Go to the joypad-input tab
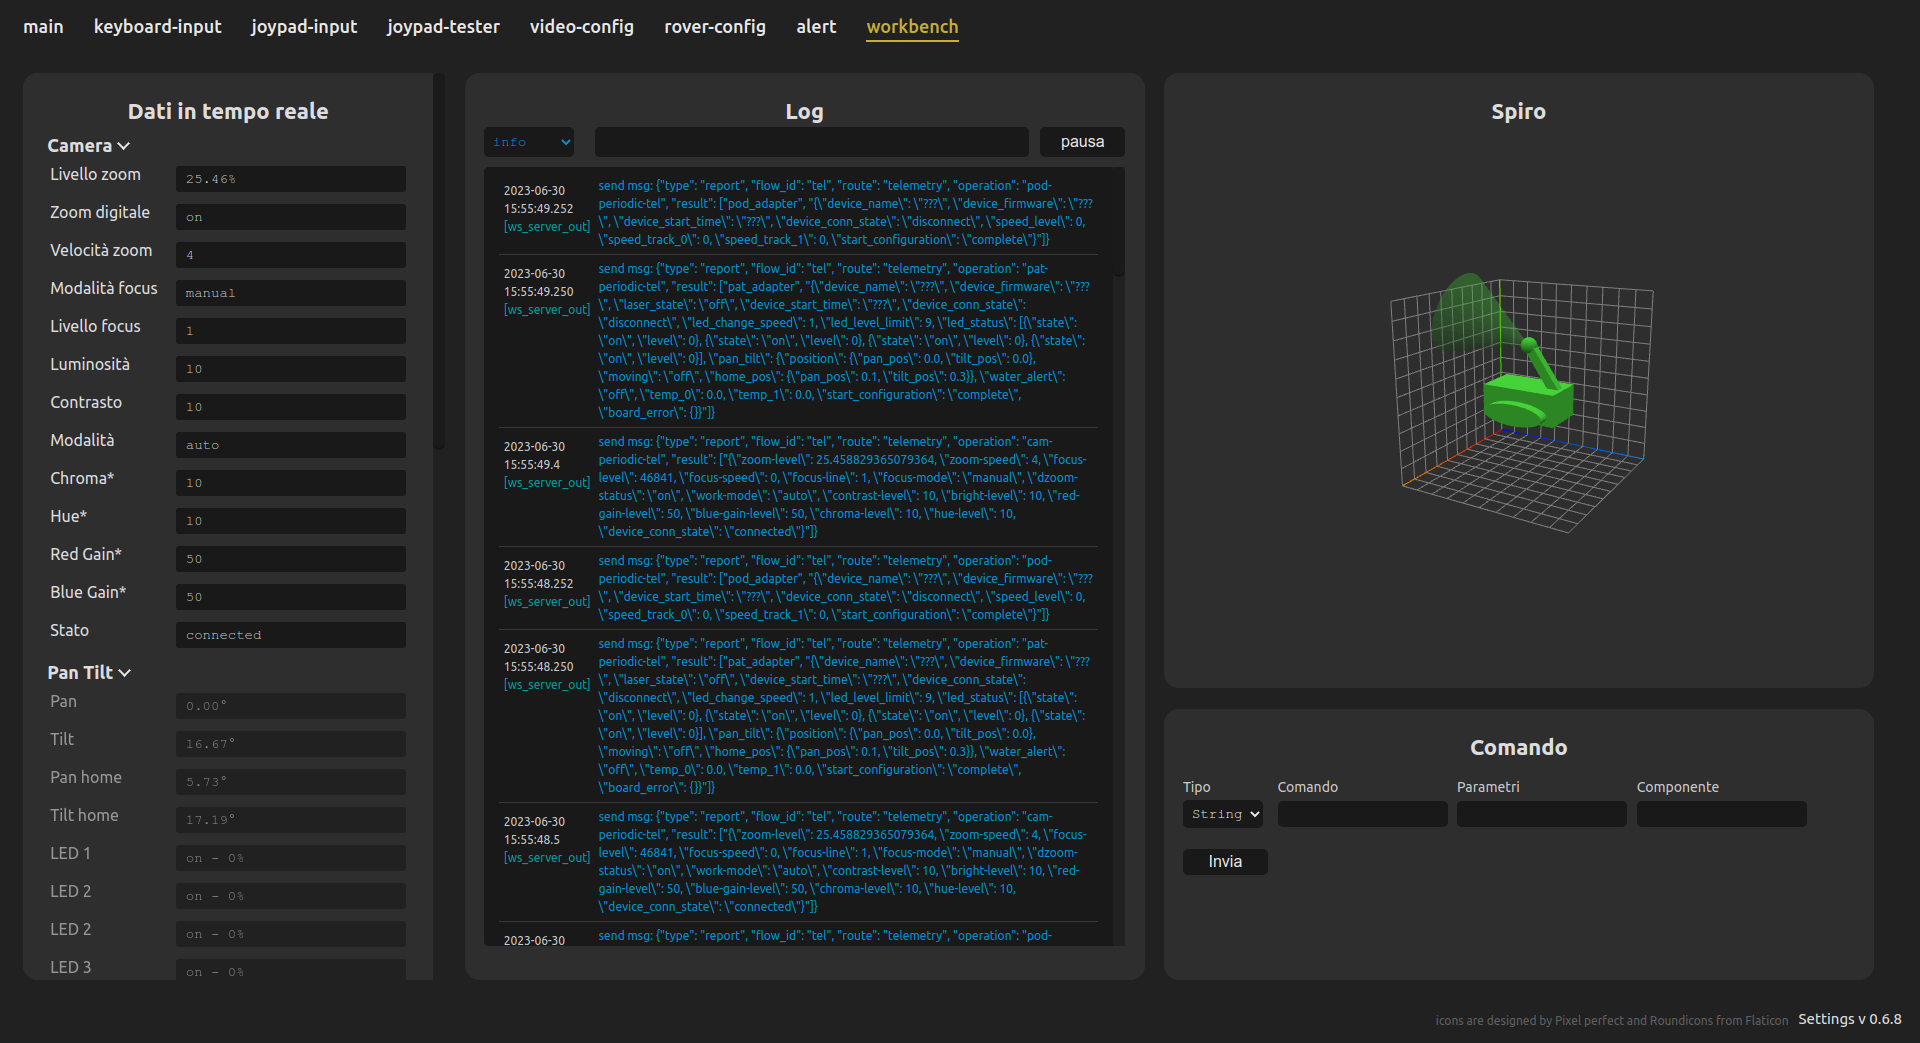The height and width of the screenshot is (1043, 1920). (x=304, y=27)
